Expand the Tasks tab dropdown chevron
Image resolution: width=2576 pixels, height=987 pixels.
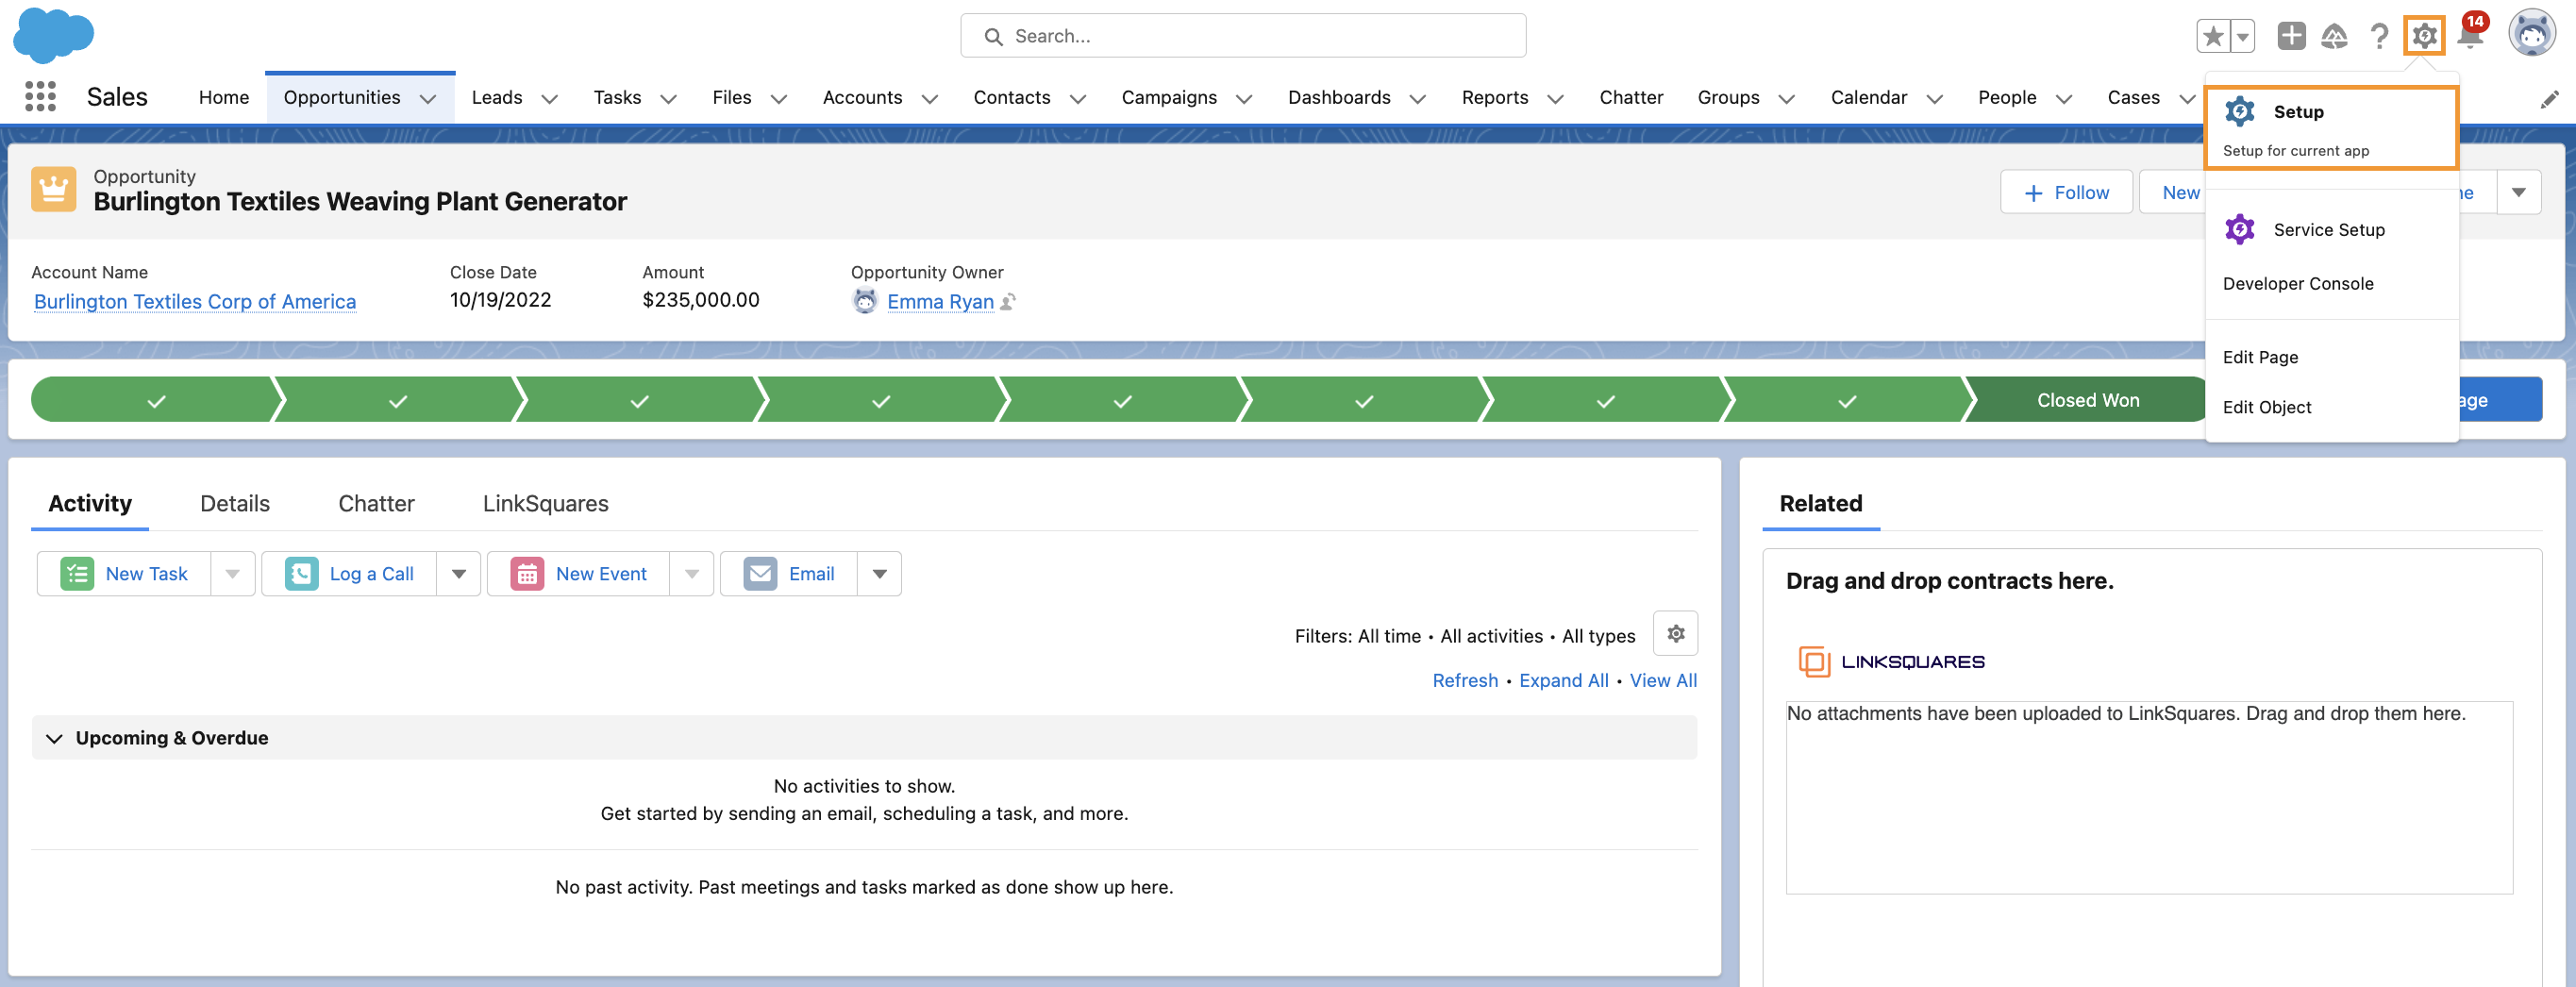coord(668,98)
